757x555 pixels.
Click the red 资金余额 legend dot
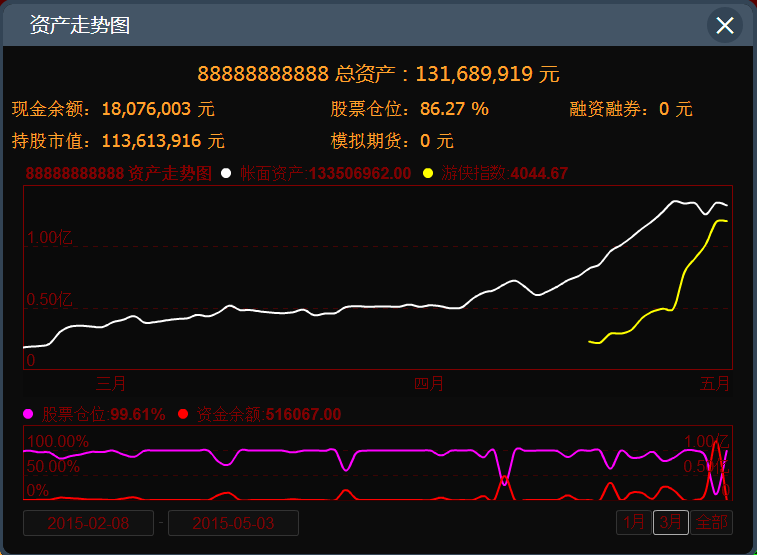[182, 414]
